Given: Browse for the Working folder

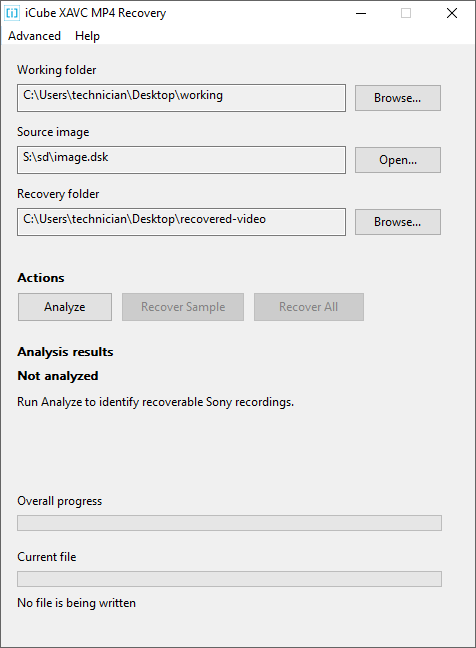Looking at the screenshot, I should 397,98.
